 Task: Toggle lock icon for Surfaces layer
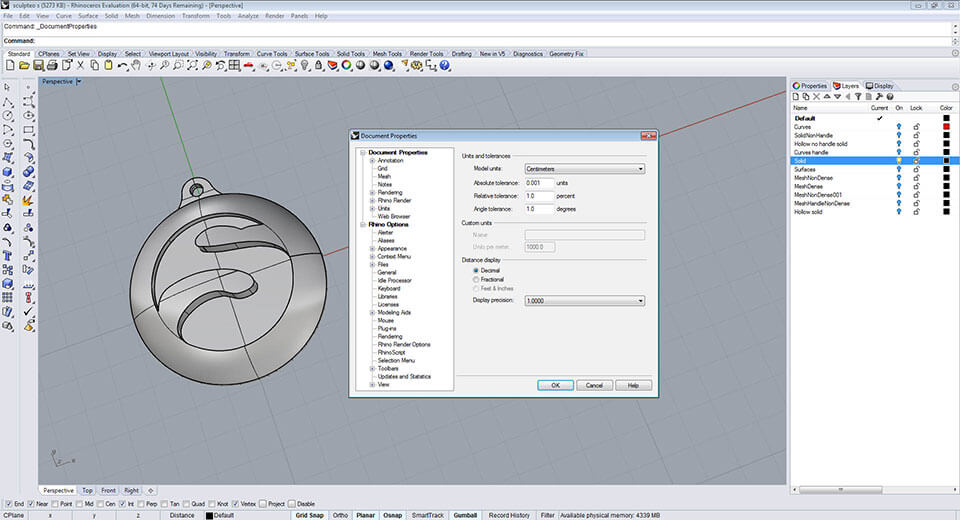917,169
